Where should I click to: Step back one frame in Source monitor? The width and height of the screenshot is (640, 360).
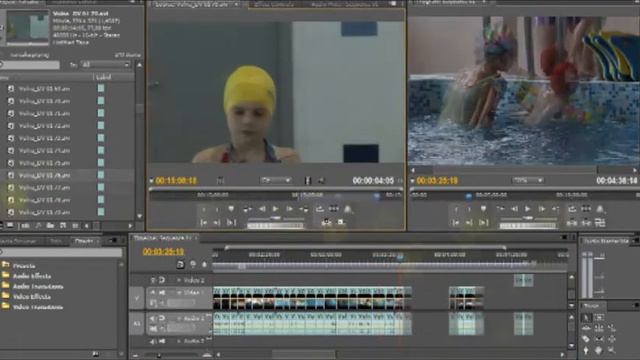pos(262,209)
